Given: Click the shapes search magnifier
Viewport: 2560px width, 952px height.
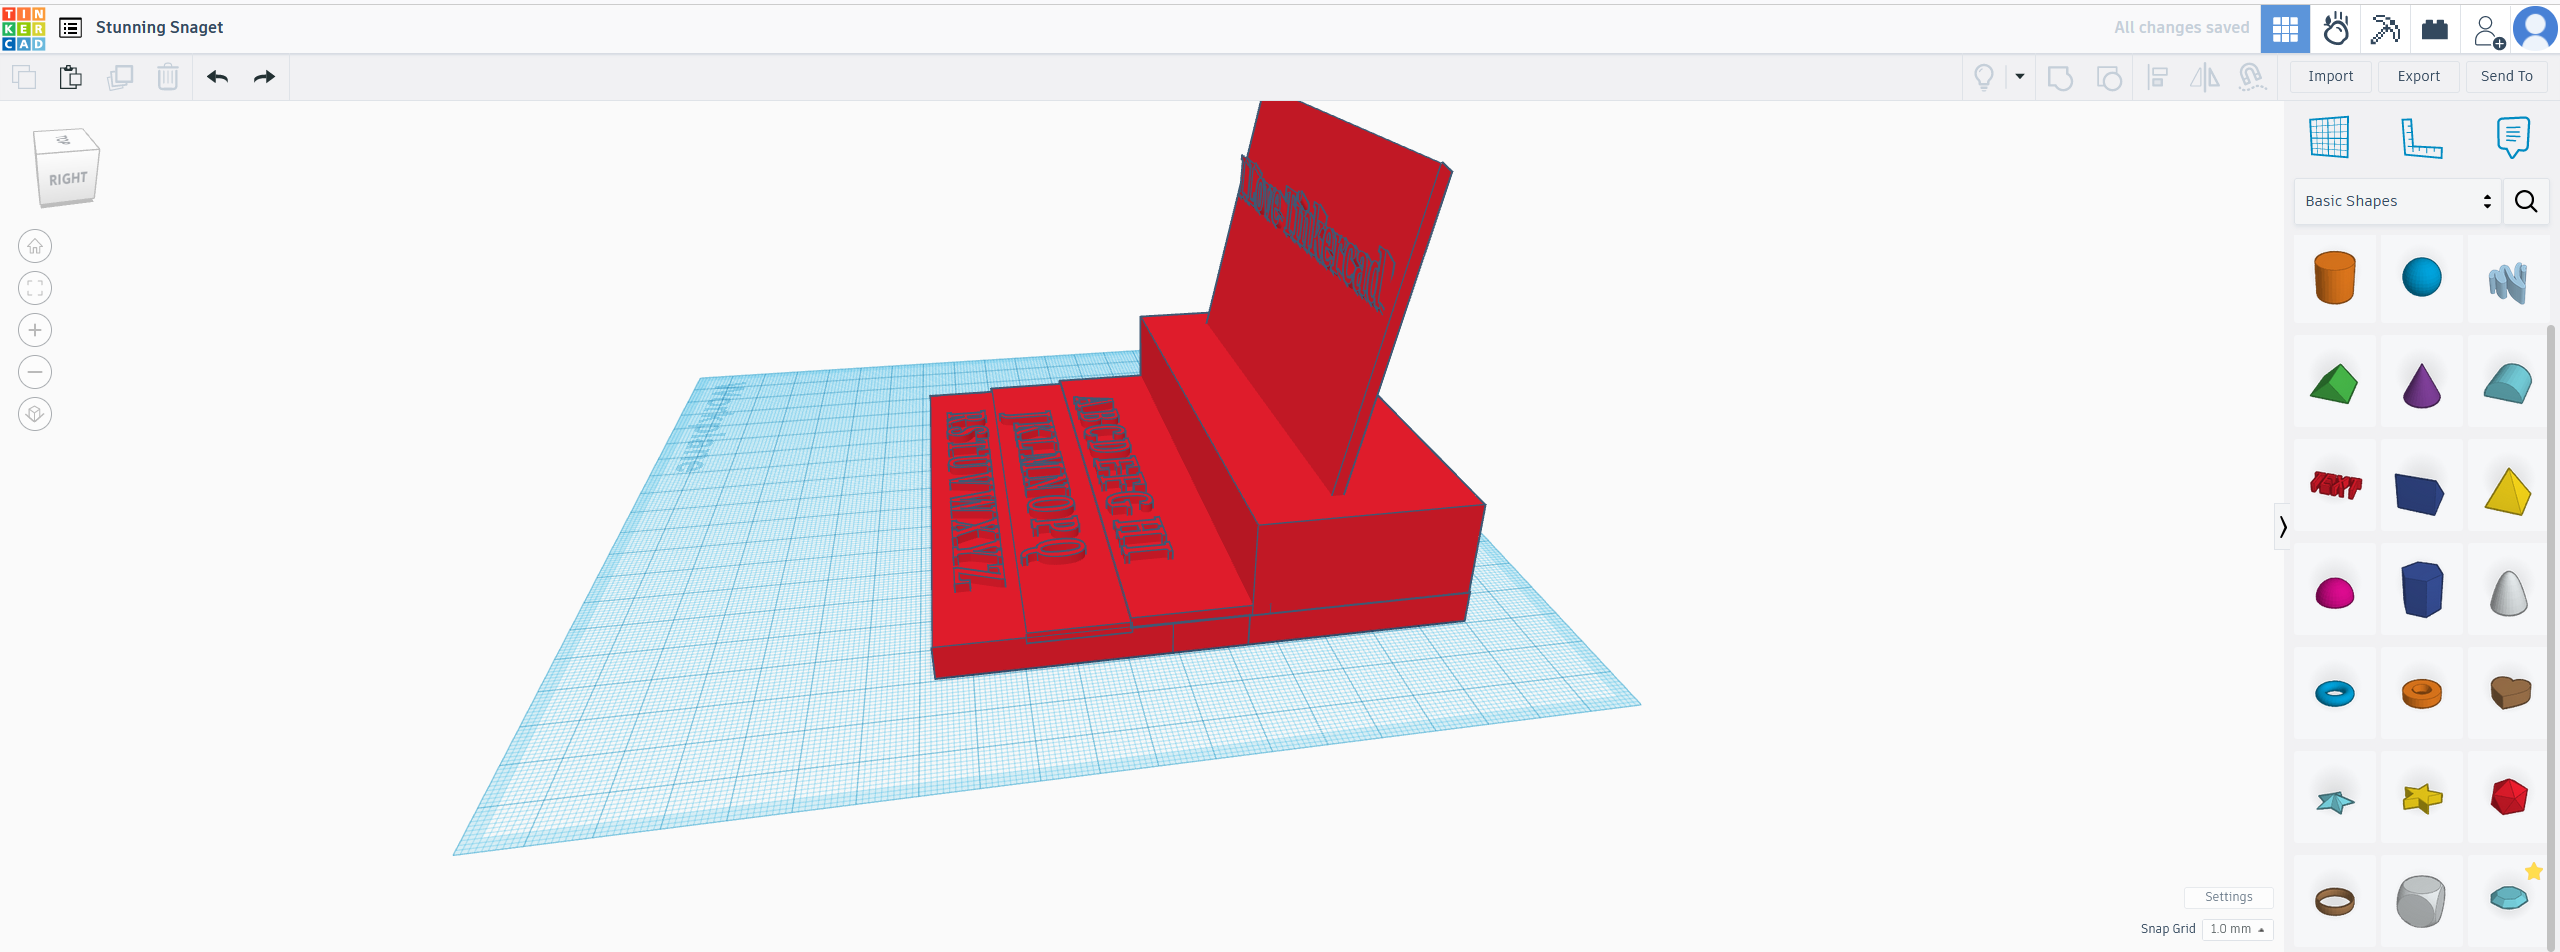Looking at the screenshot, I should coord(2526,201).
